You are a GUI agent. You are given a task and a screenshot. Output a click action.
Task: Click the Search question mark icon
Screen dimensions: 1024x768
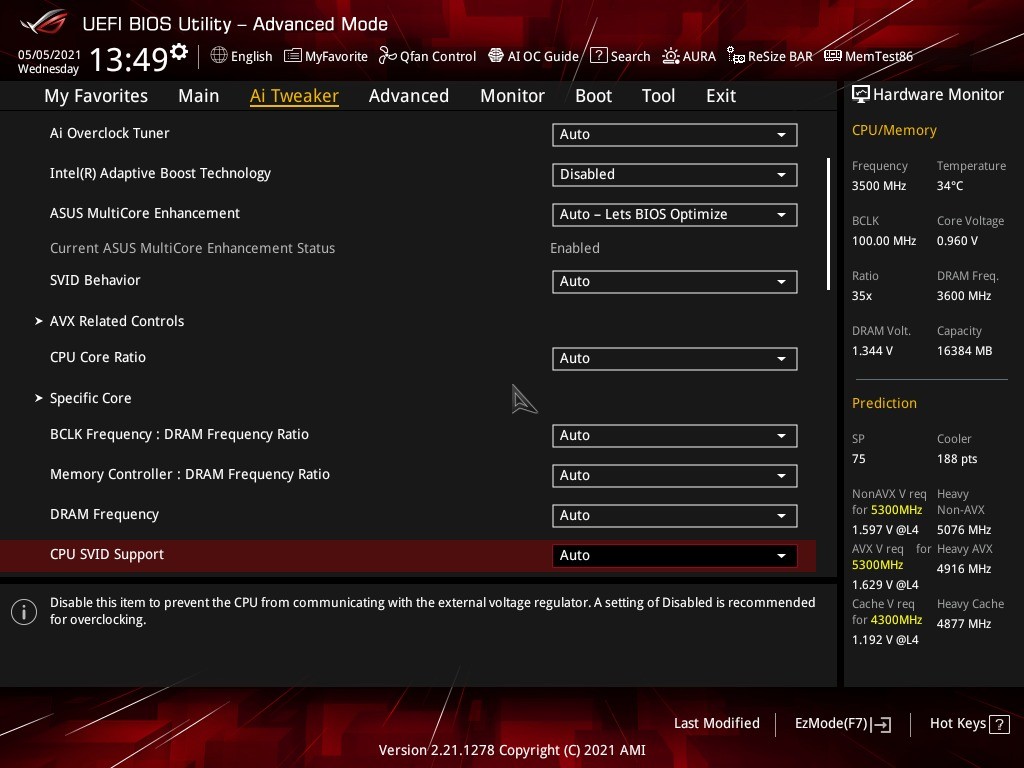(598, 56)
